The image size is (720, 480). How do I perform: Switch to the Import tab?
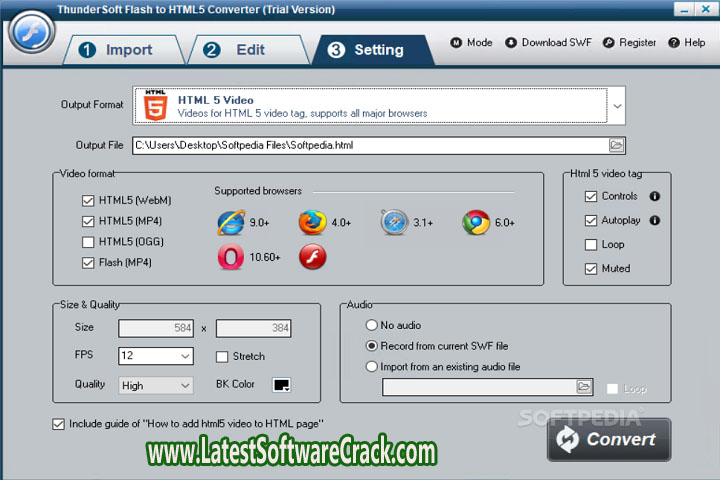click(x=117, y=49)
